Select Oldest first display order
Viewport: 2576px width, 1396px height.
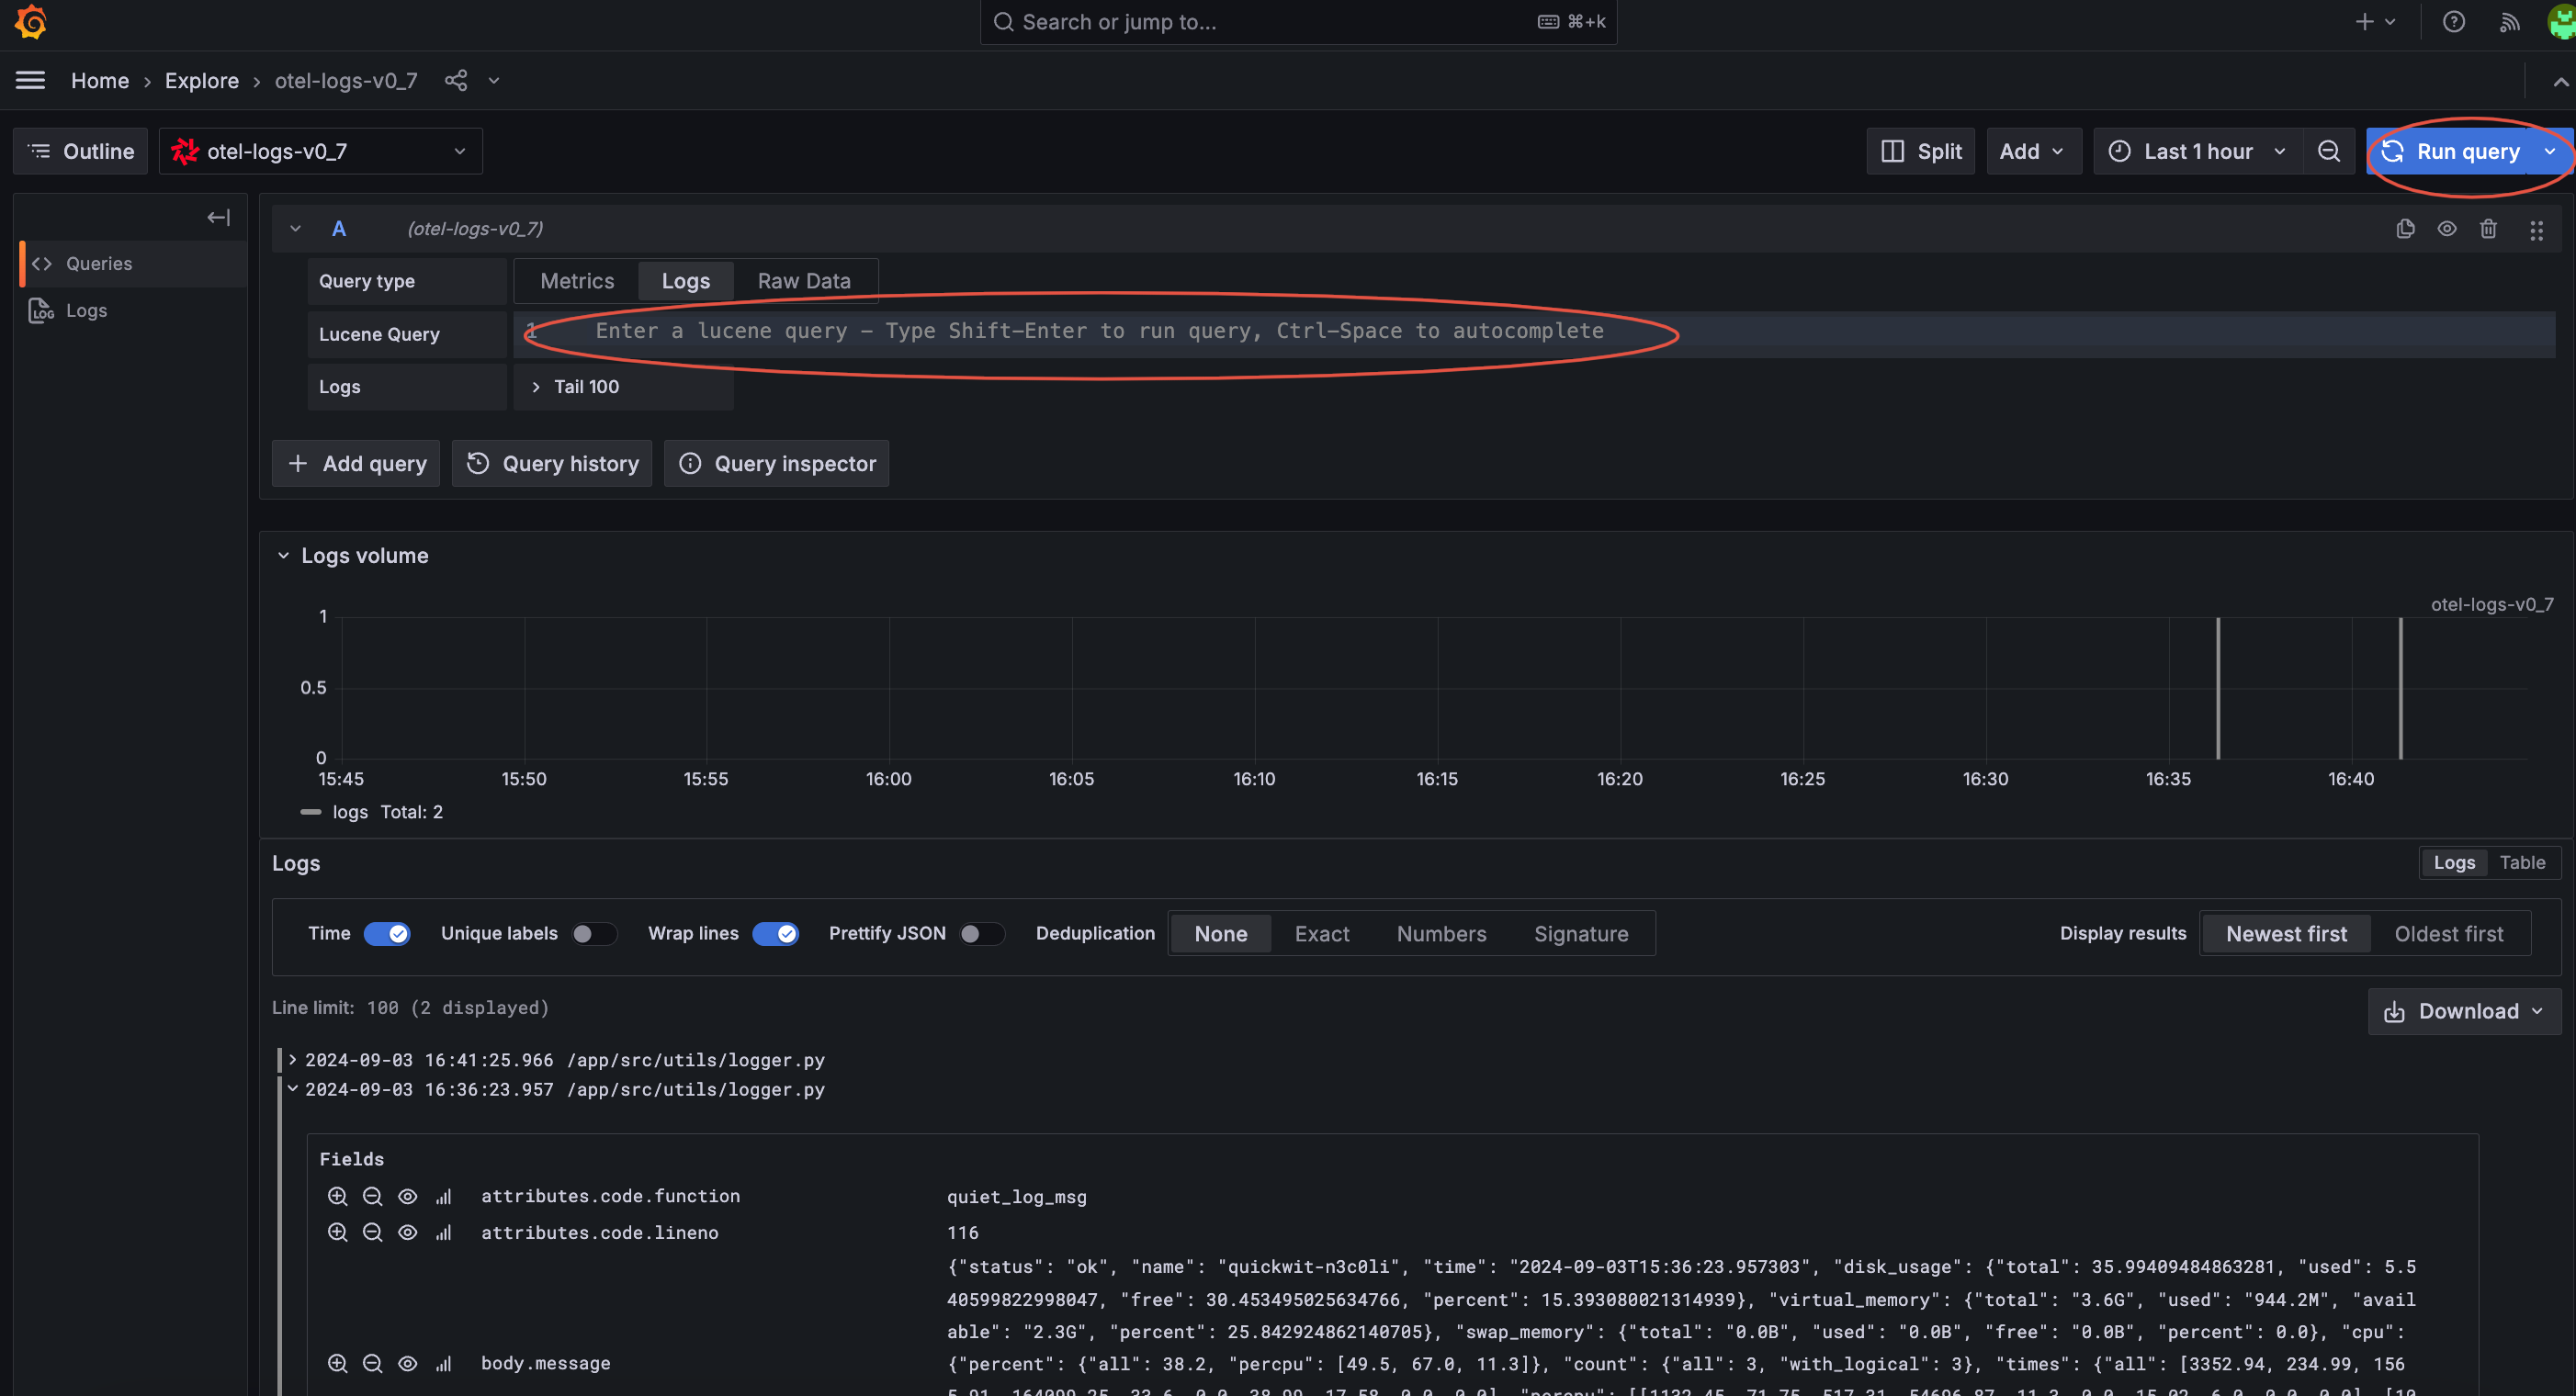(2448, 933)
